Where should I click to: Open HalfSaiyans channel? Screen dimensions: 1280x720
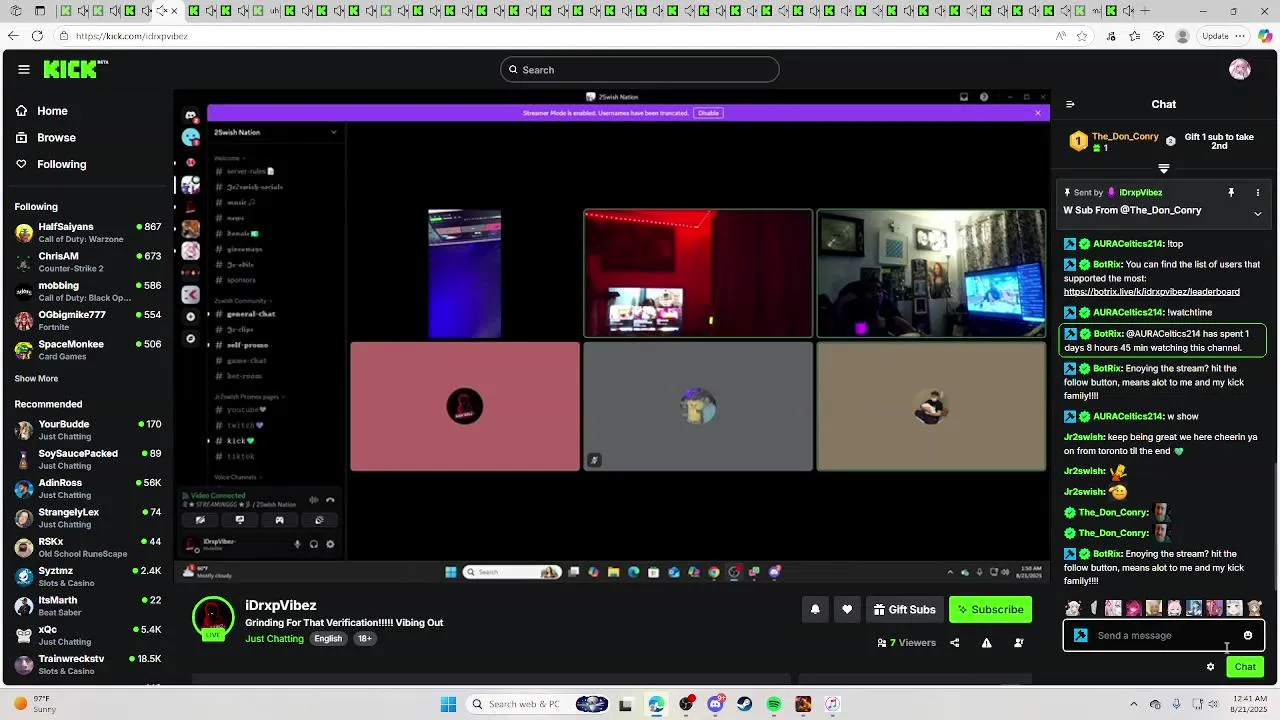(x=88, y=232)
